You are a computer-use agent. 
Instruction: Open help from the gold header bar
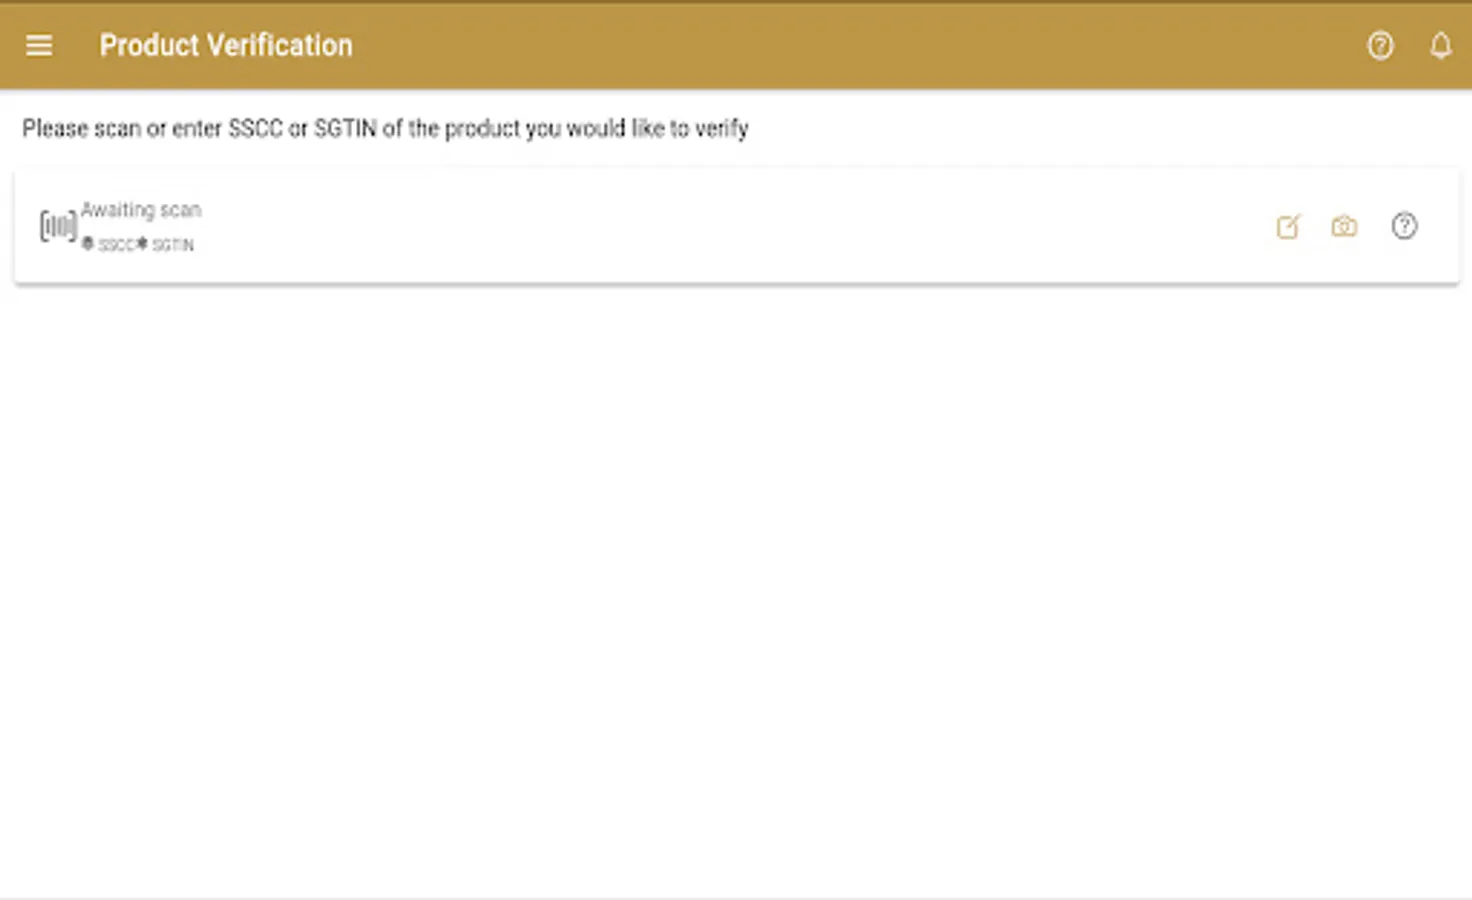click(1380, 45)
